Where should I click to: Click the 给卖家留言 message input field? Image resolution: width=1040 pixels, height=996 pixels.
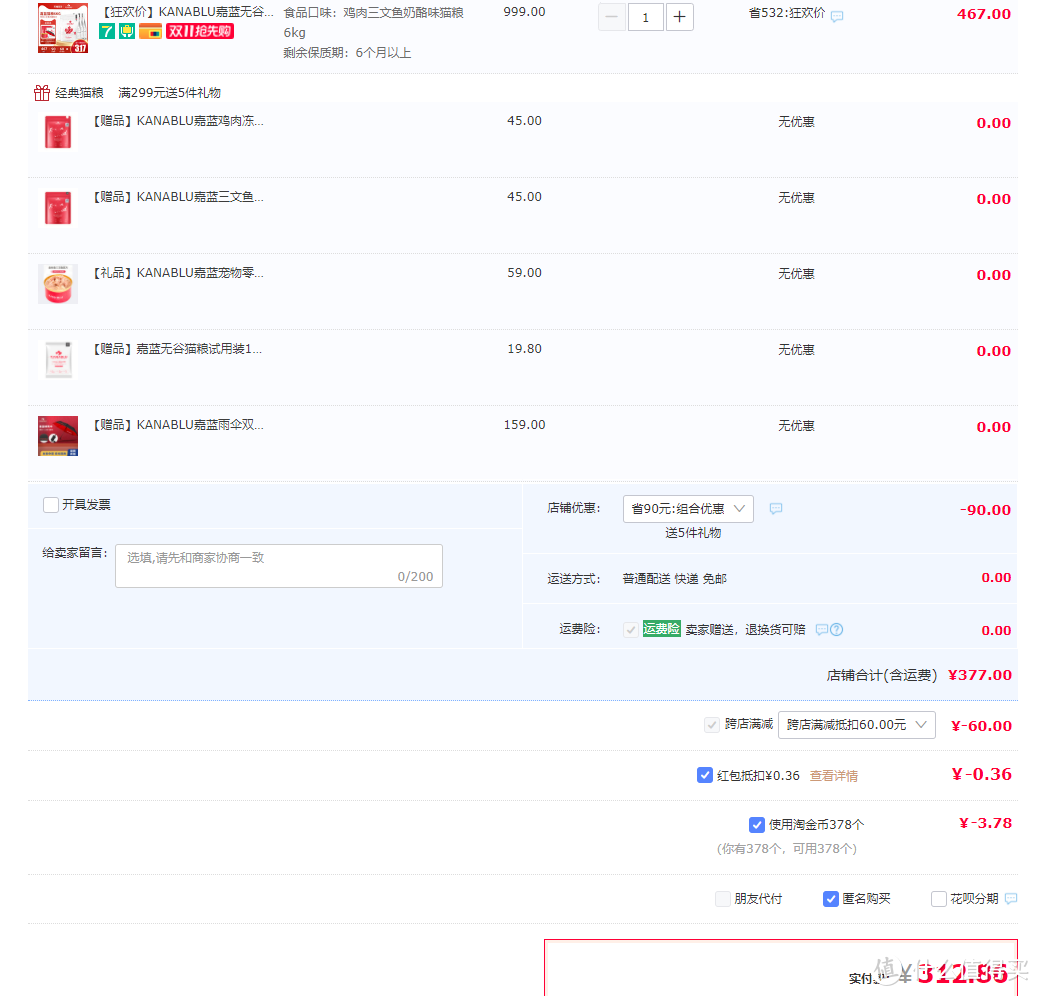coord(278,566)
